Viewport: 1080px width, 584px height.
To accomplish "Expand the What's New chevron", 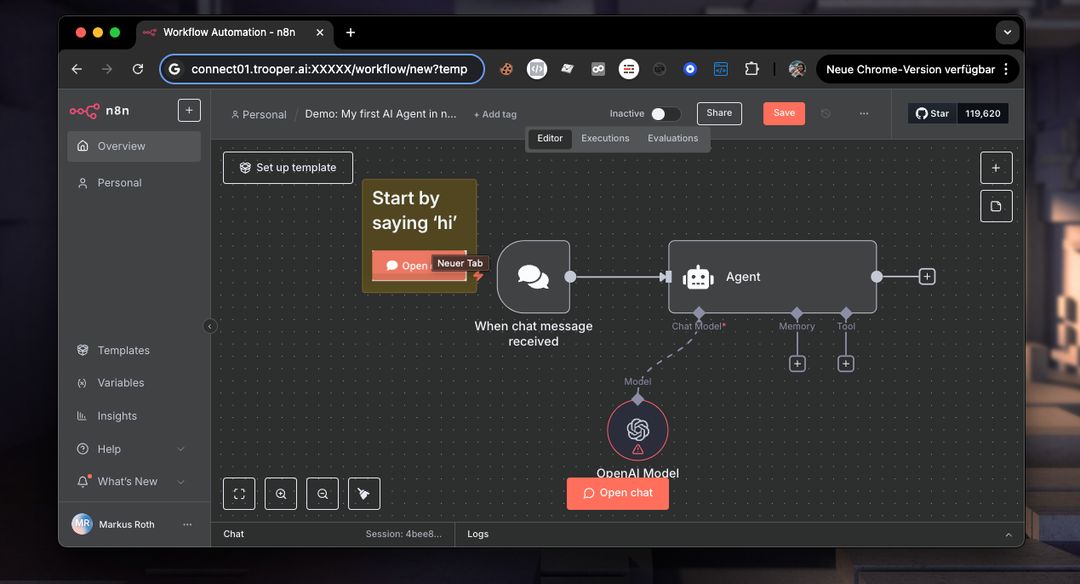I will coord(181,481).
